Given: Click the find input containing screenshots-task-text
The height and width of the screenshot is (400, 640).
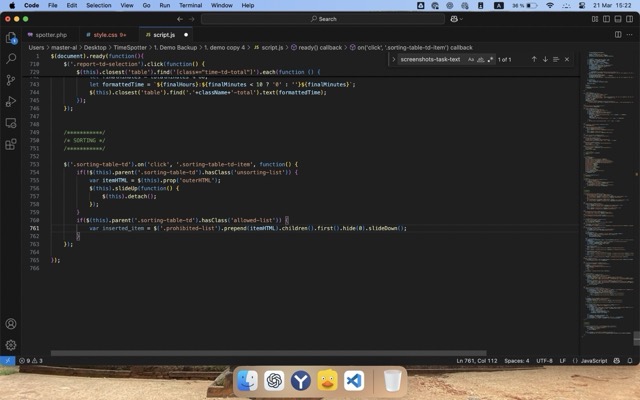Looking at the screenshot, I should click(x=430, y=60).
